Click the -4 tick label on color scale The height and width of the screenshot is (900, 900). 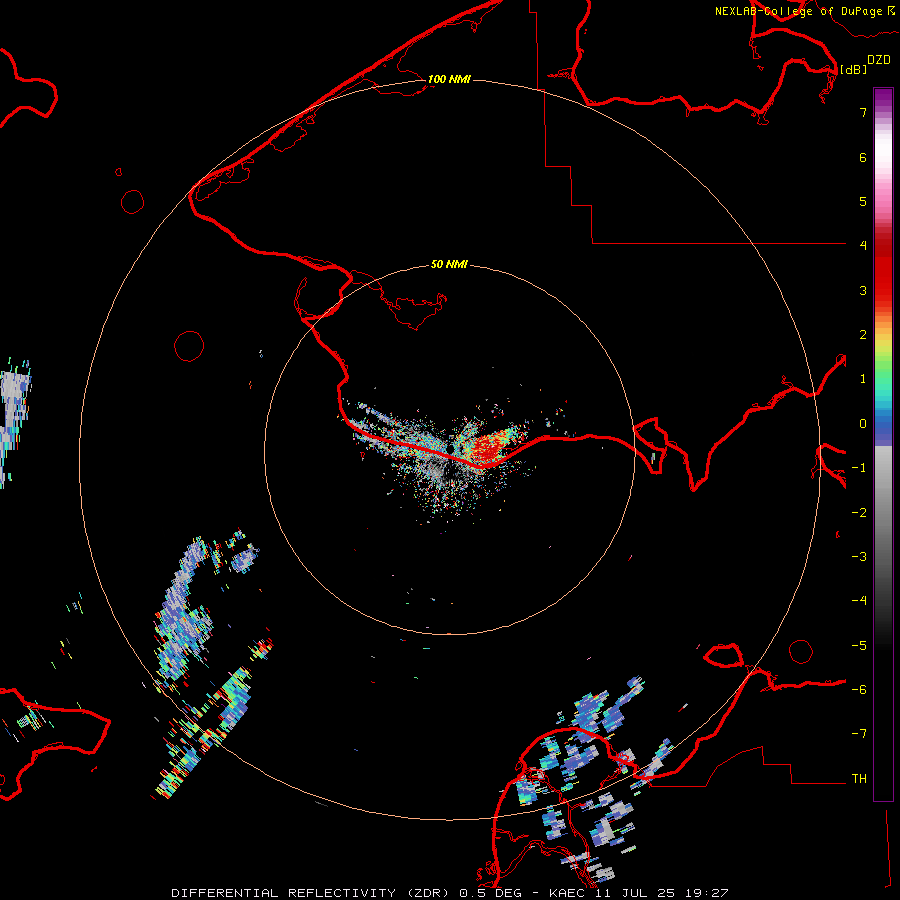pos(859,601)
